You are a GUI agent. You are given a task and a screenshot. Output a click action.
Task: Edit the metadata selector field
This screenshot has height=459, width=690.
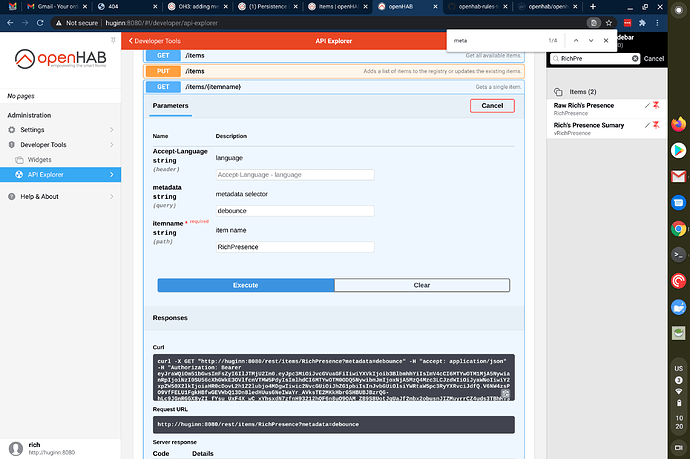tap(295, 211)
